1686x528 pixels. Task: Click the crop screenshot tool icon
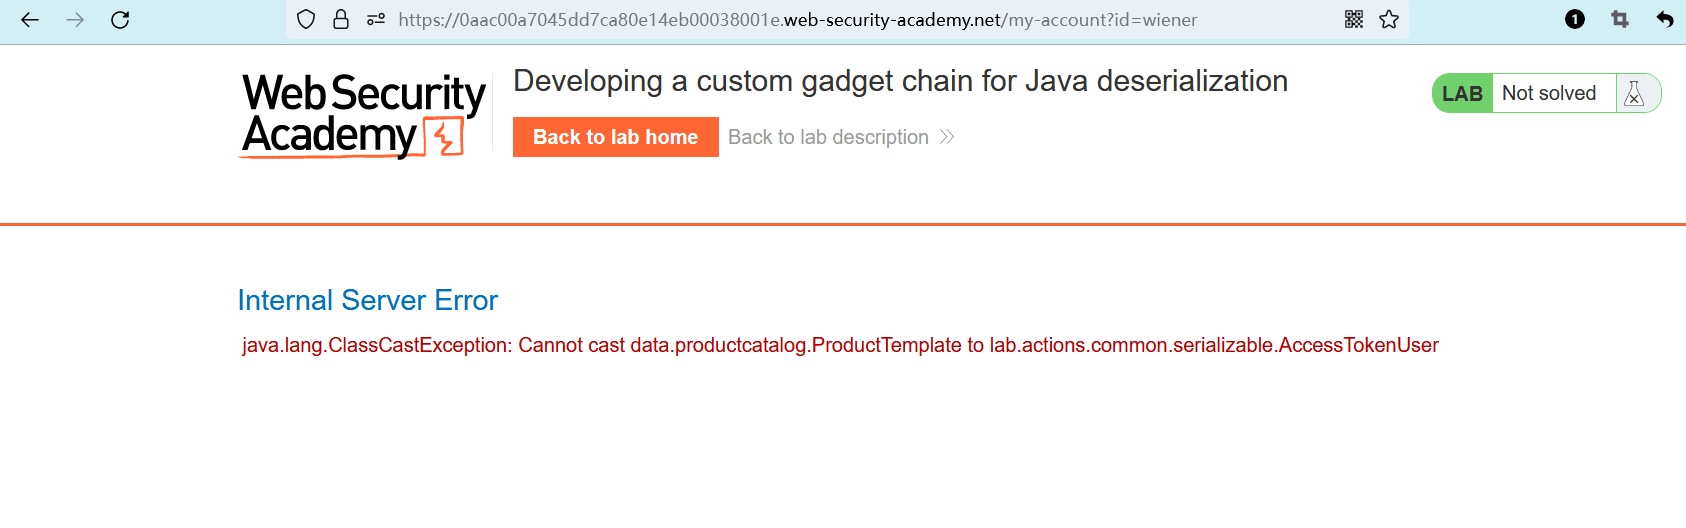(x=1620, y=20)
